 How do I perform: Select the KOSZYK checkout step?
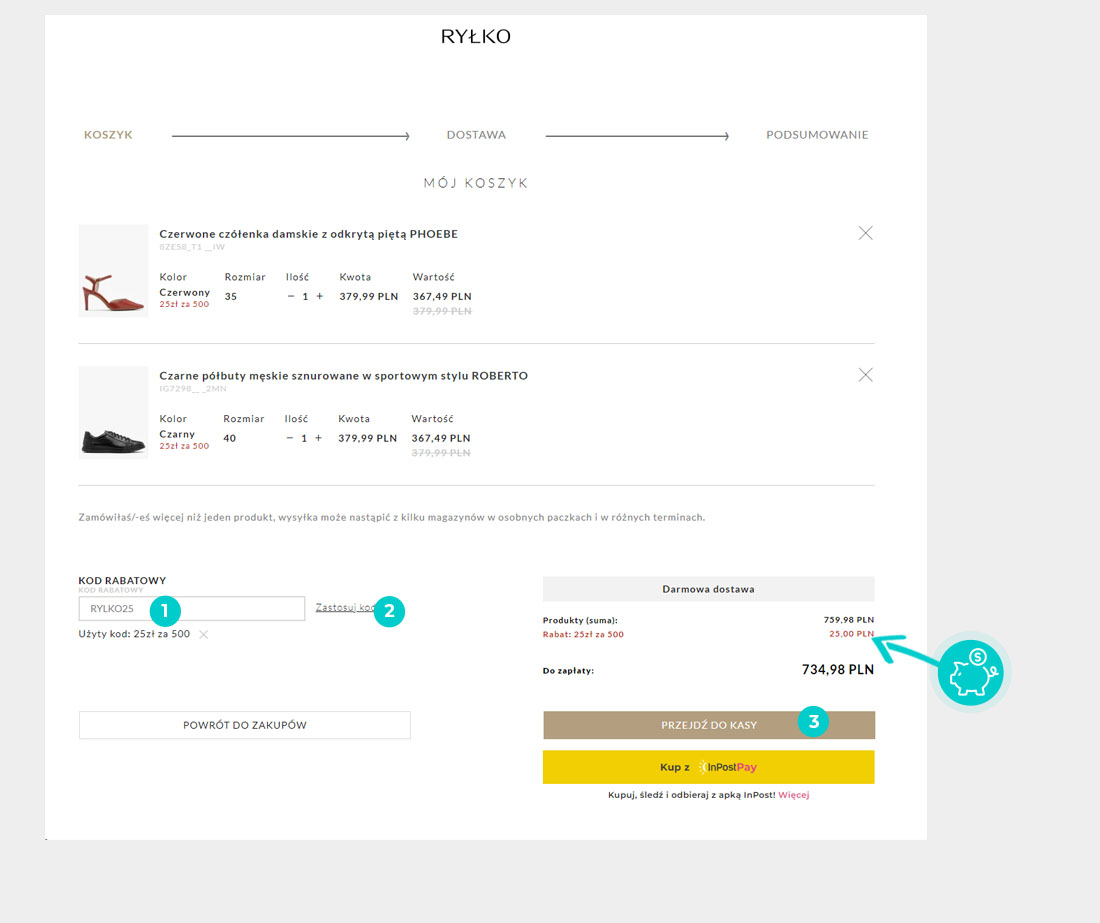(108, 135)
